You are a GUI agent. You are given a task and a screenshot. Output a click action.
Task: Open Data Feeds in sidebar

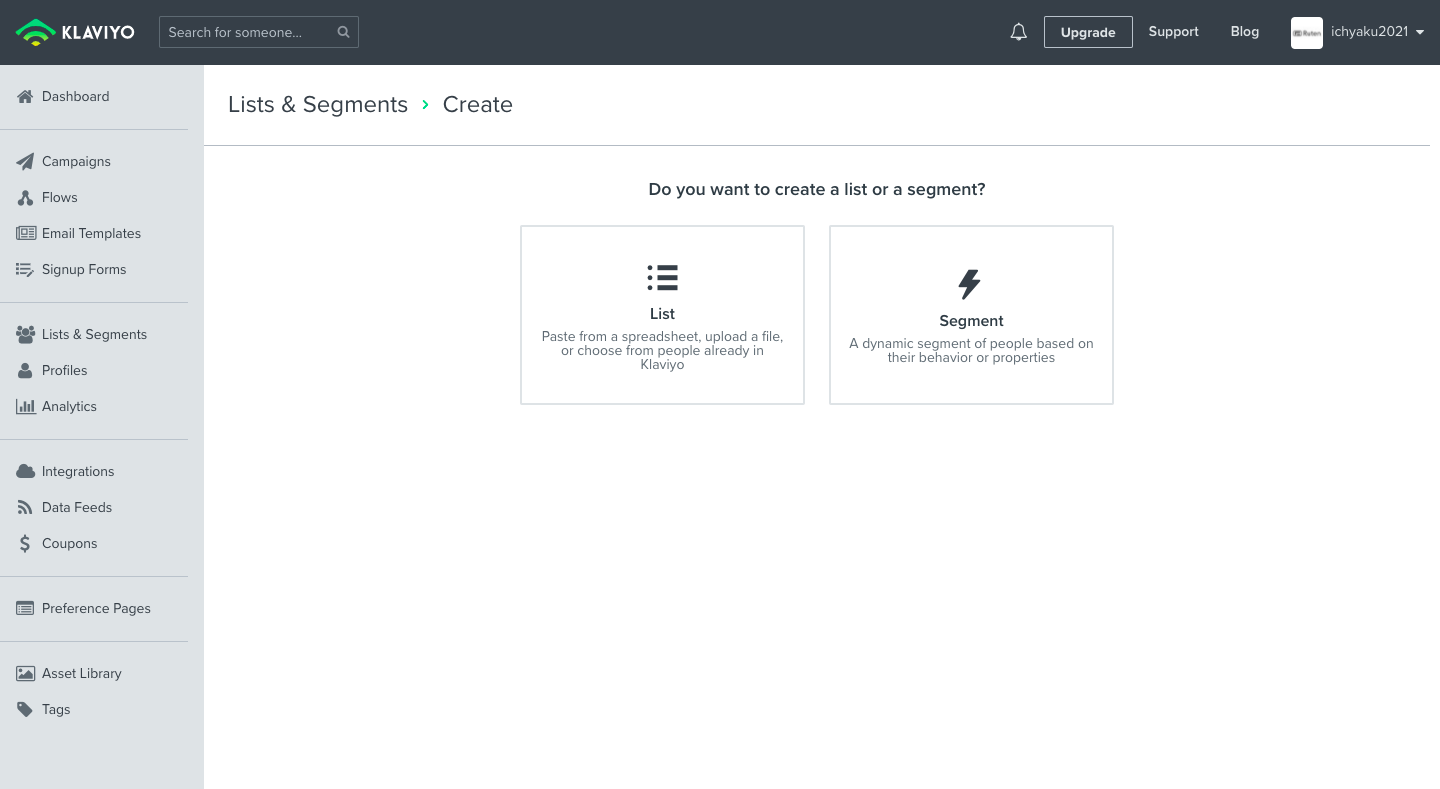tap(77, 507)
